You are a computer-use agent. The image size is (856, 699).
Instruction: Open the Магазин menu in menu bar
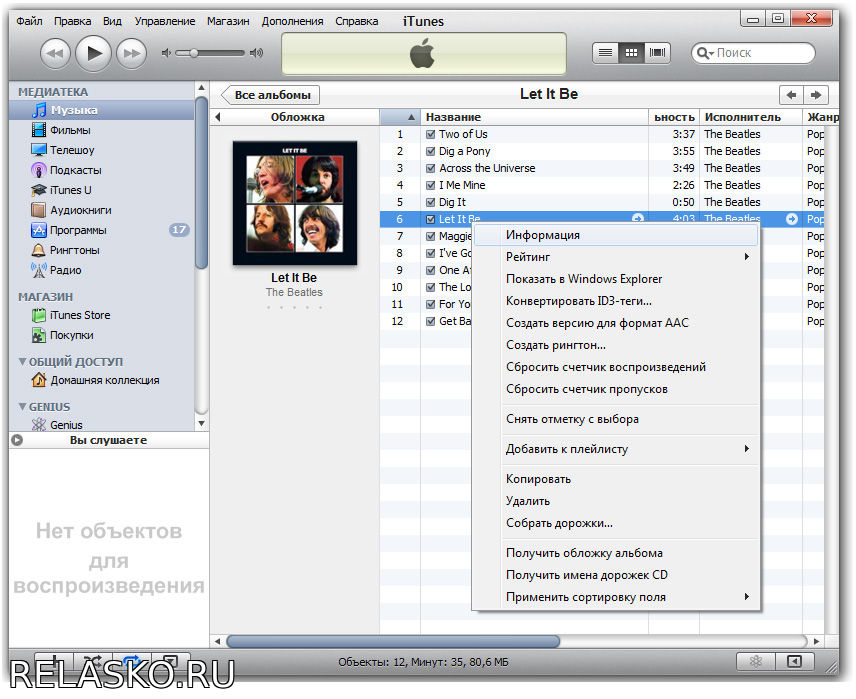228,21
